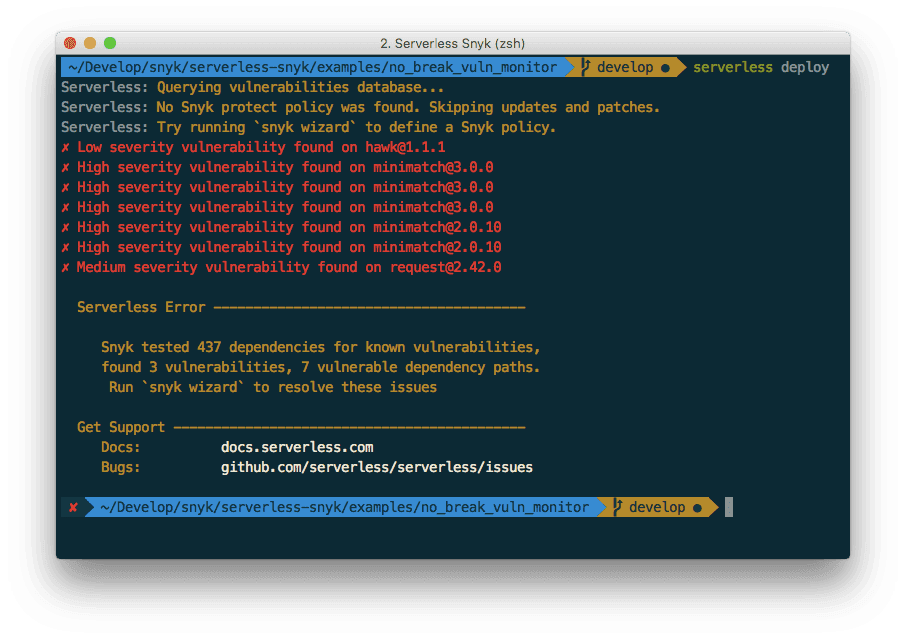The width and height of the screenshot is (906, 639).
Task: Open the docs.serverless.com link
Action: (297, 447)
